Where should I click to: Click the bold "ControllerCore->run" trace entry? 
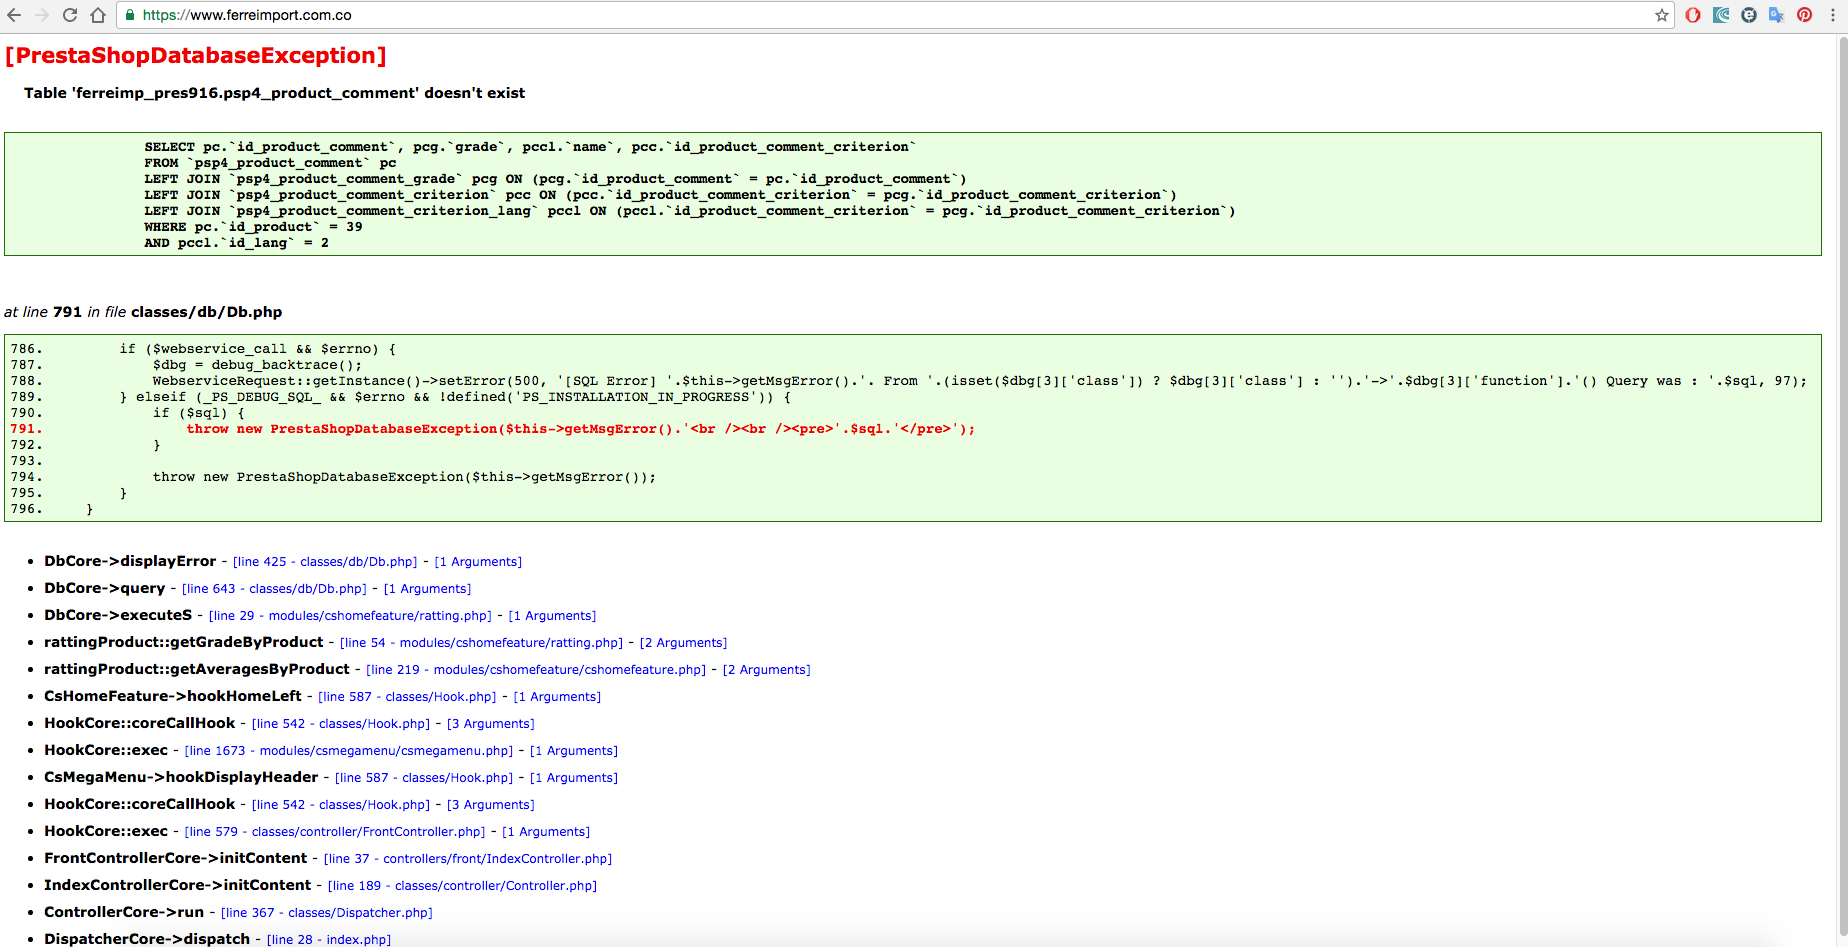[124, 912]
